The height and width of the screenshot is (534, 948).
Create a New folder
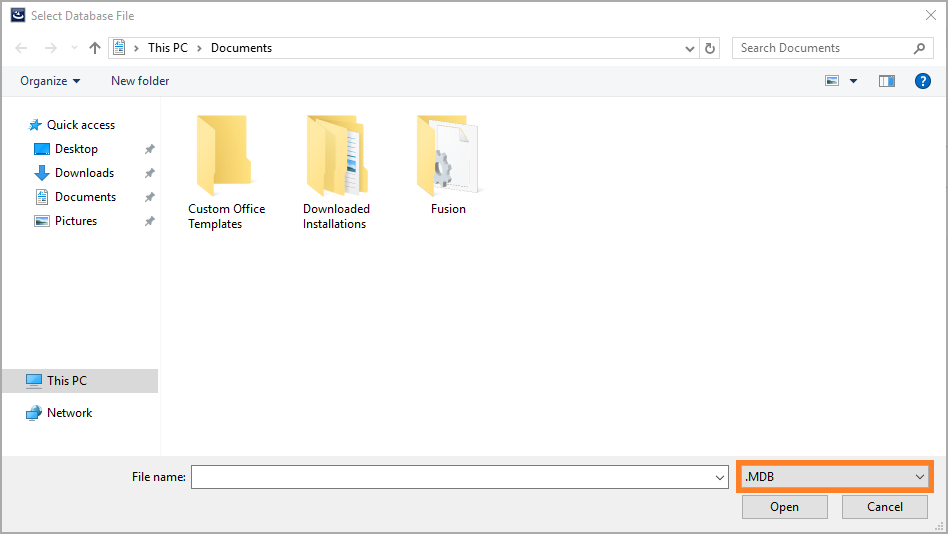[140, 81]
